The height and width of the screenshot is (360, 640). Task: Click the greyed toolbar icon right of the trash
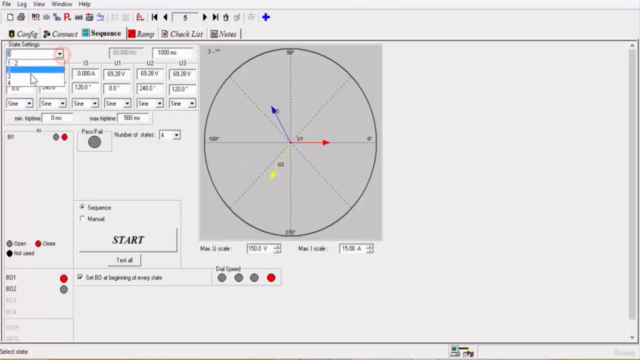coord(237,17)
